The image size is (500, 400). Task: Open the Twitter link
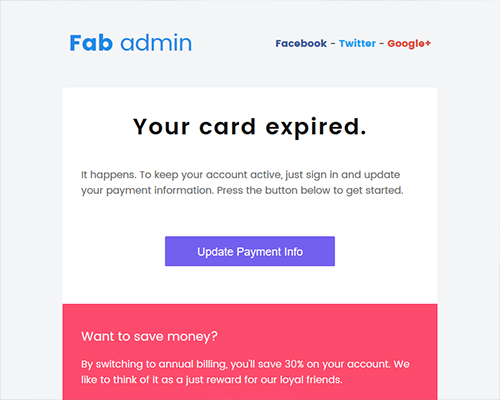coord(357,43)
